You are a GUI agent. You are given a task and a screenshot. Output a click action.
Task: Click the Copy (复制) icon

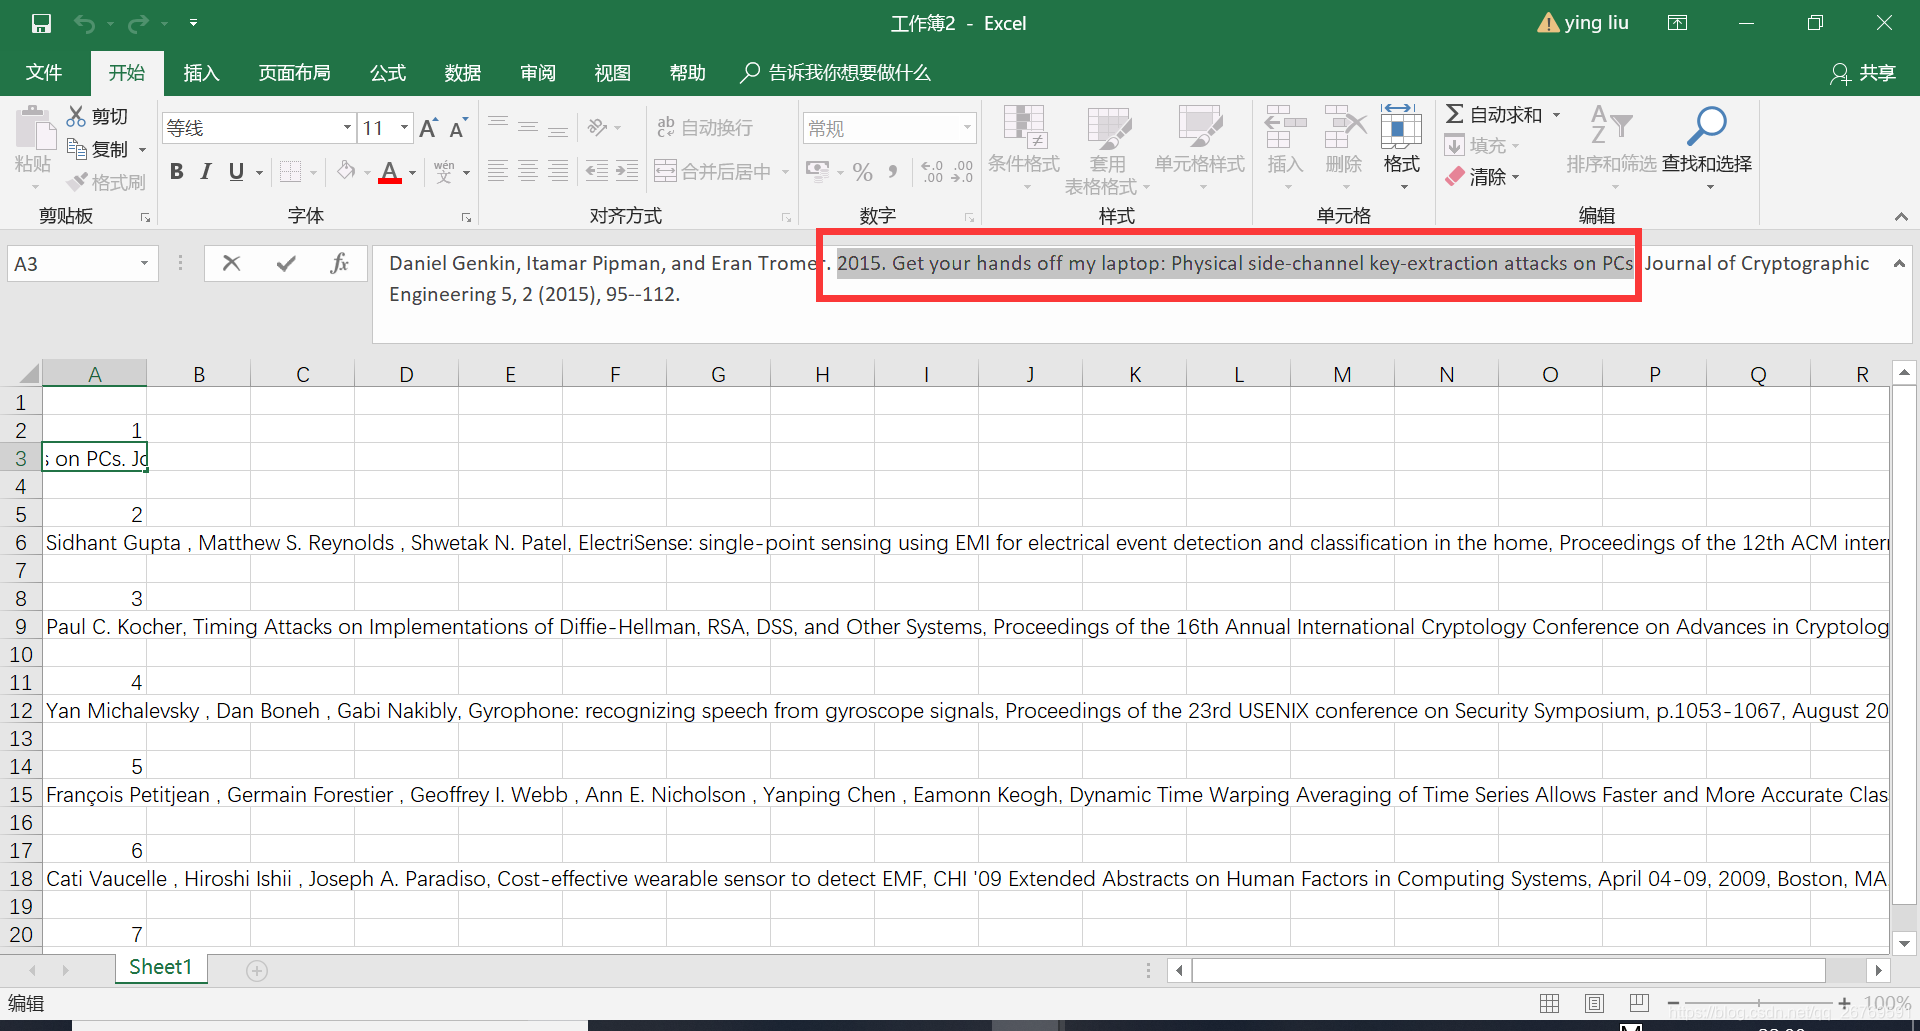coord(77,149)
